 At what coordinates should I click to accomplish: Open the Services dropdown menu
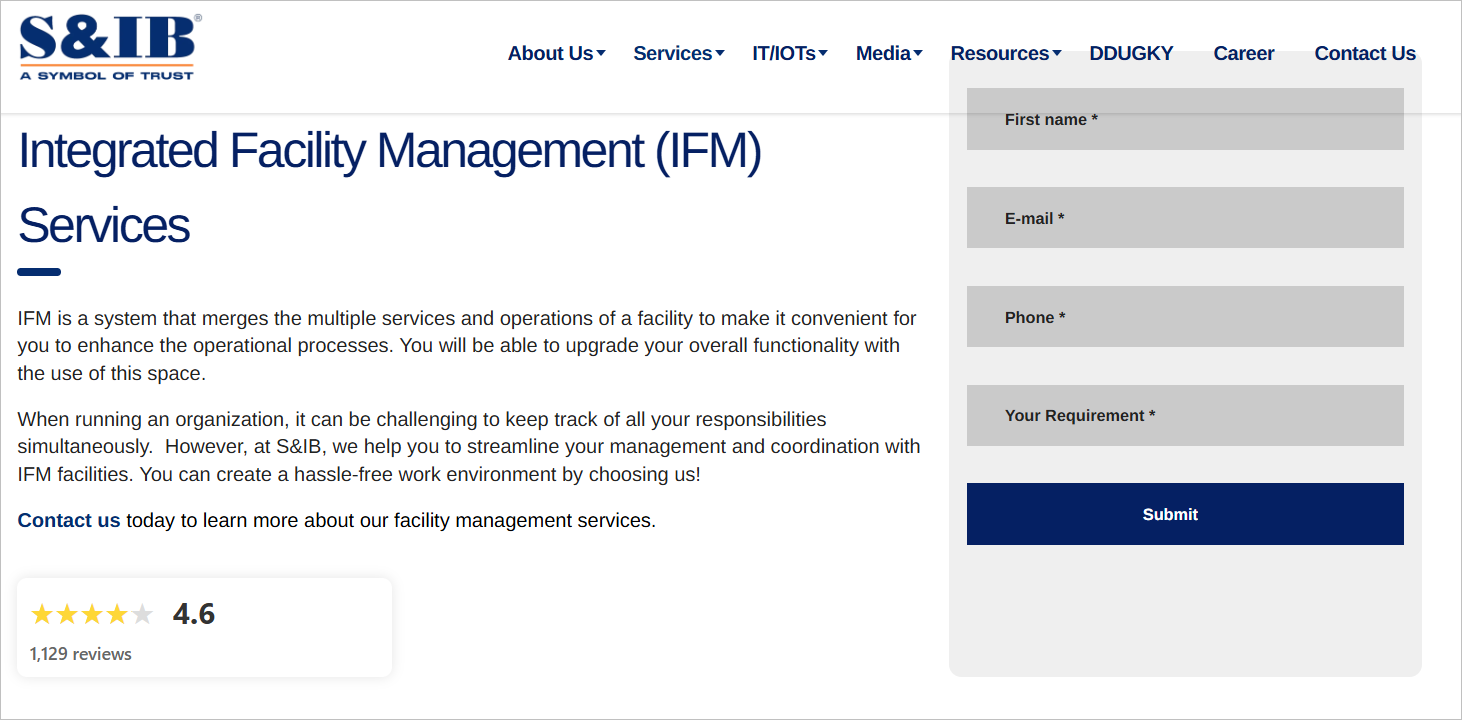point(678,54)
